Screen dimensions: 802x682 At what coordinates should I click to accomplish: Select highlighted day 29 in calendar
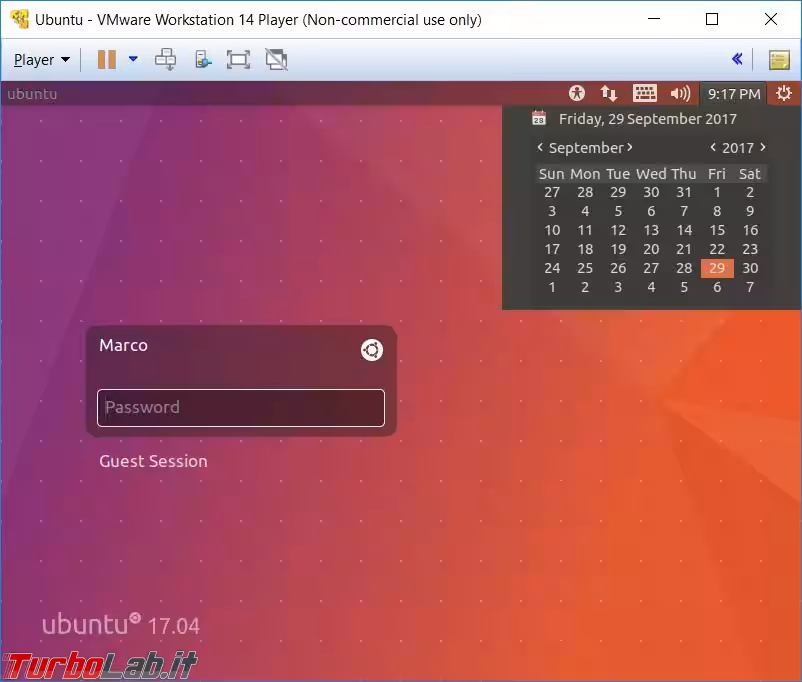pos(717,268)
